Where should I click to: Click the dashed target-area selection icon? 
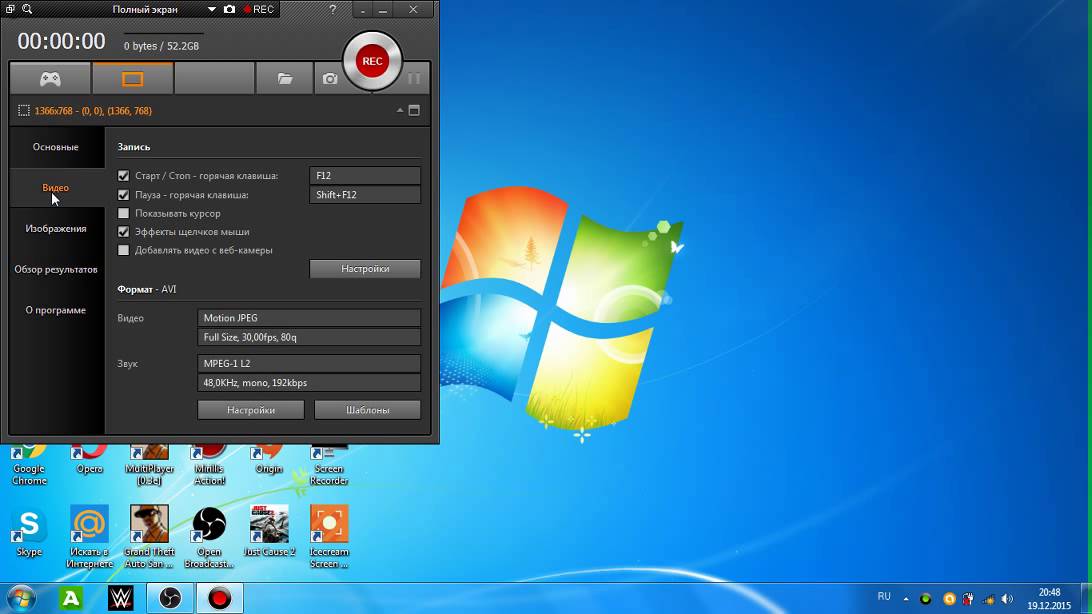24,111
